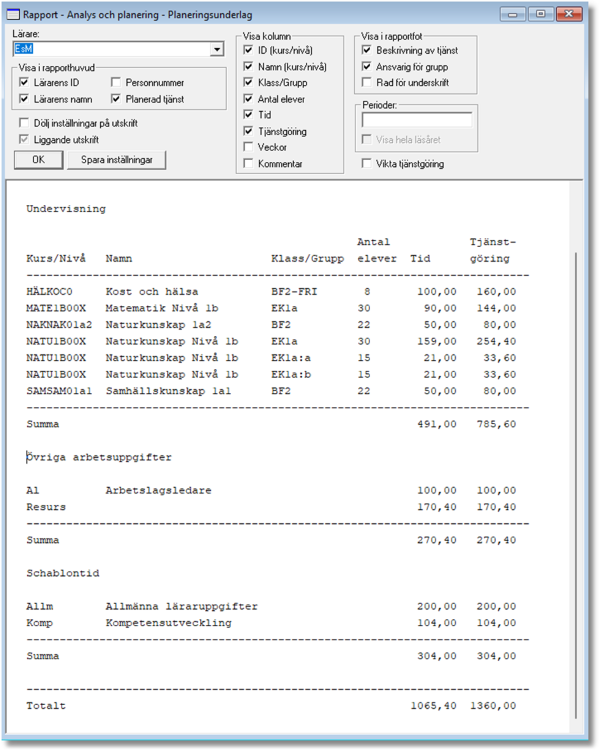This screenshot has width=600, height=752.
Task: Uncheck the Planerad tjänst option
Action: click(x=117, y=99)
